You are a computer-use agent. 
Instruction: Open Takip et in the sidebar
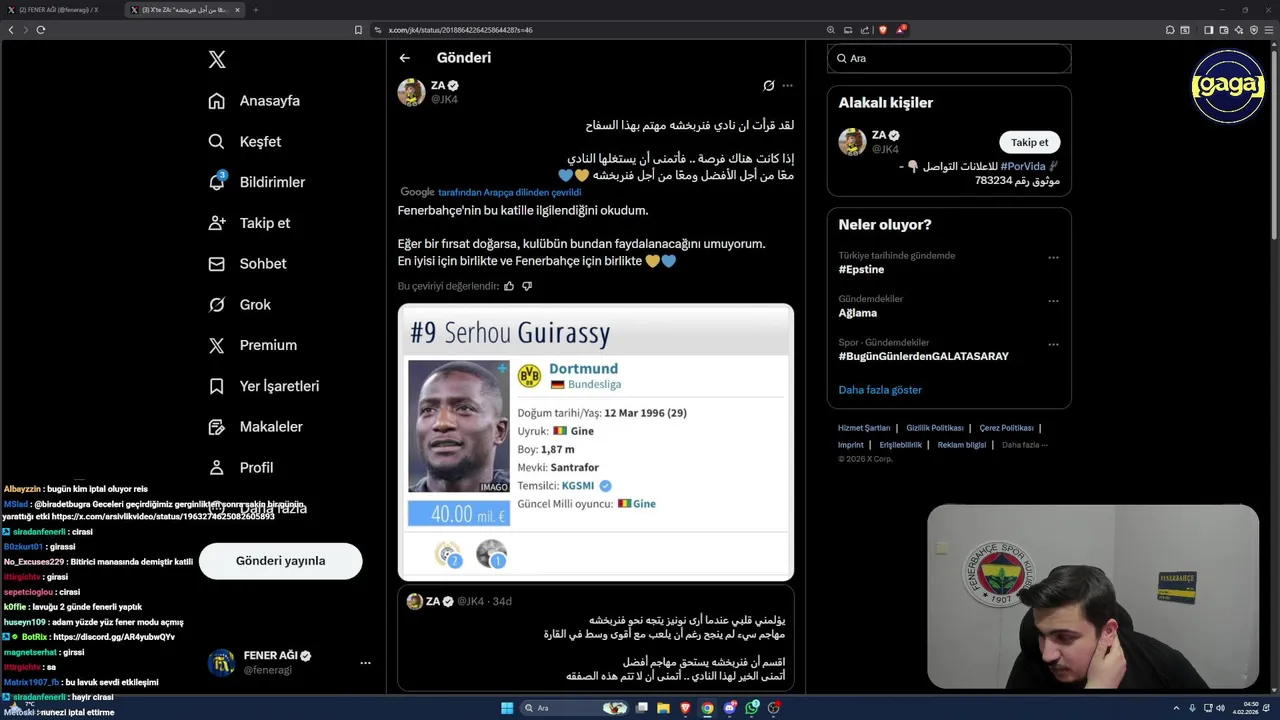[249, 223]
